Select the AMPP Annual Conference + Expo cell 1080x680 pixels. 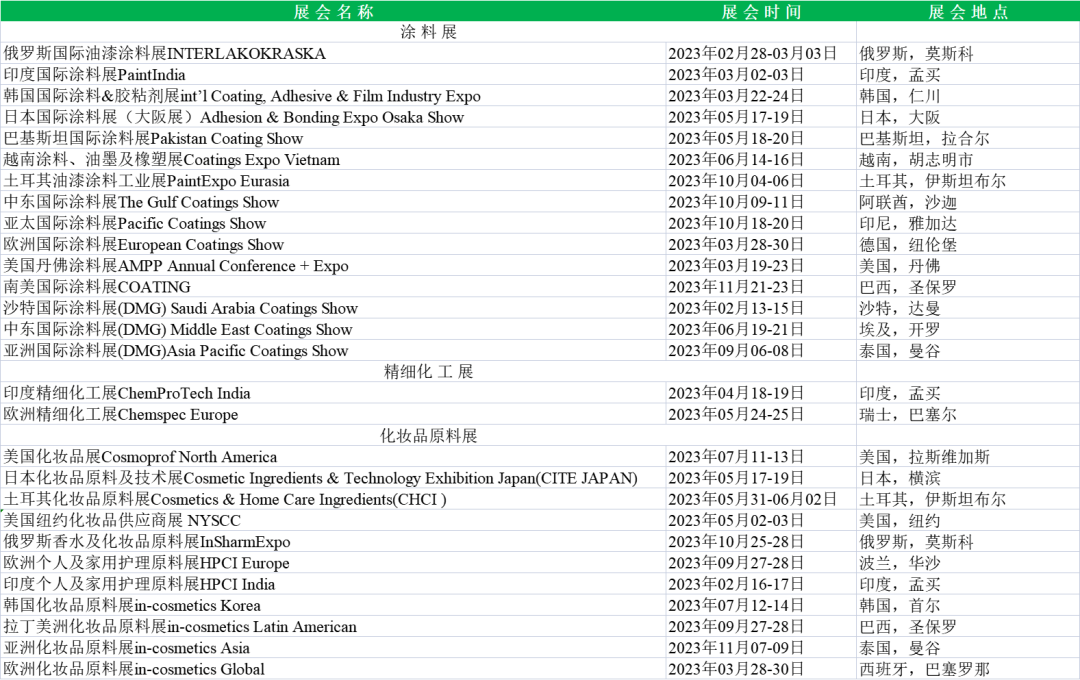coord(333,265)
